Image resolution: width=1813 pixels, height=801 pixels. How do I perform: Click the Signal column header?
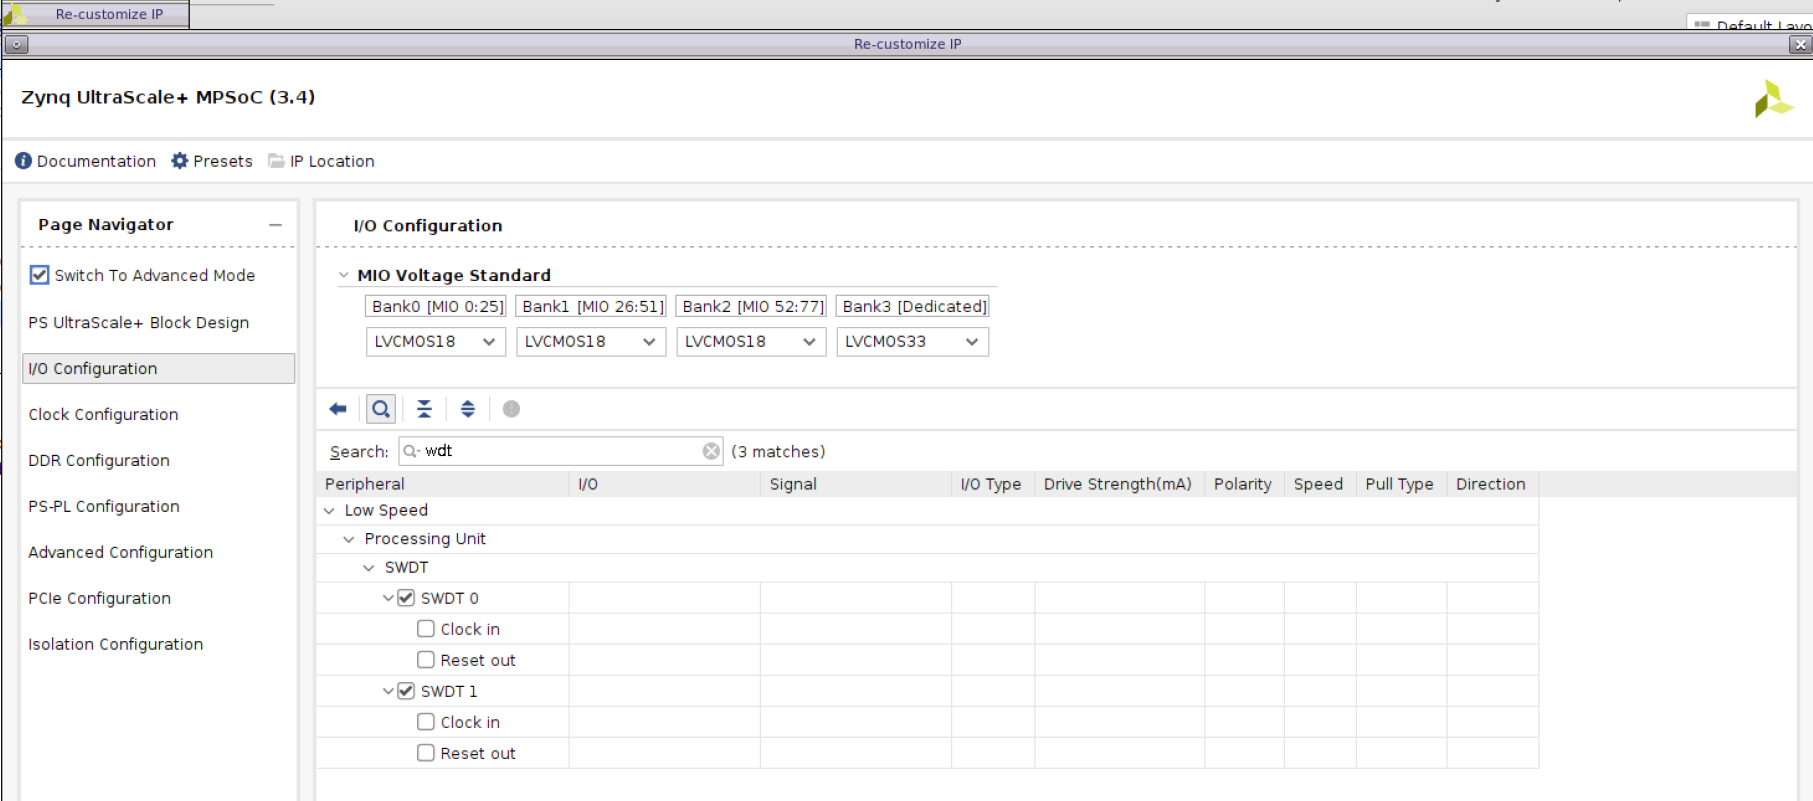(x=856, y=484)
